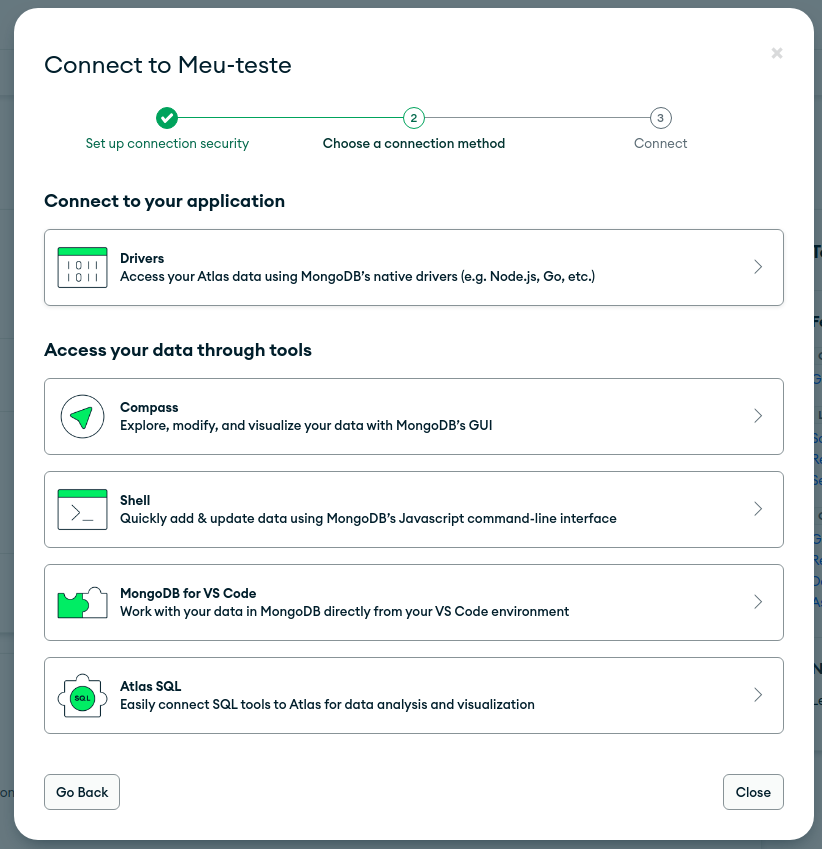
Task: Choose the Compass connection title
Action: click(149, 407)
